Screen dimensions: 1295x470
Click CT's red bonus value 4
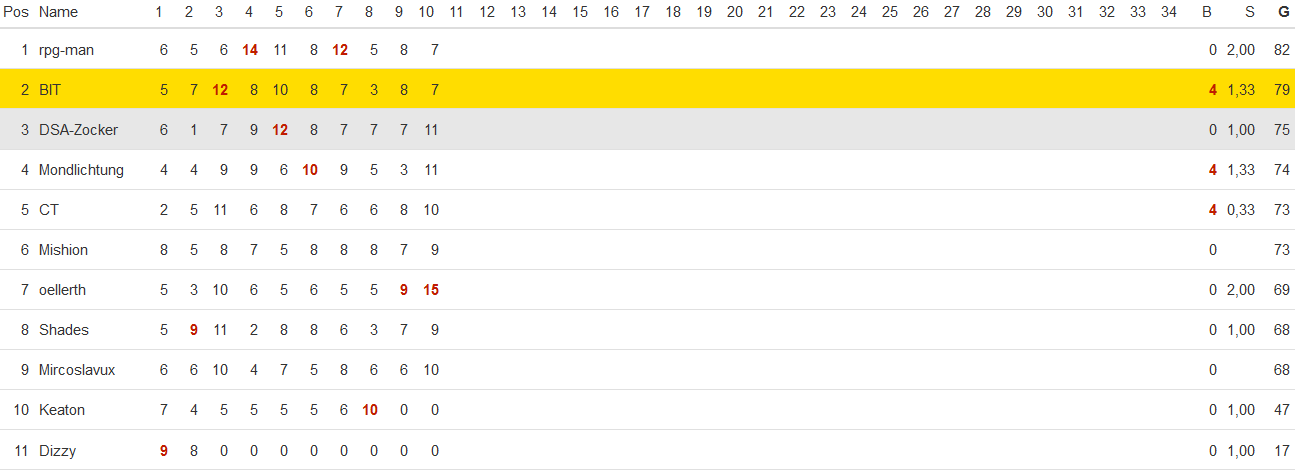[x=1213, y=210]
